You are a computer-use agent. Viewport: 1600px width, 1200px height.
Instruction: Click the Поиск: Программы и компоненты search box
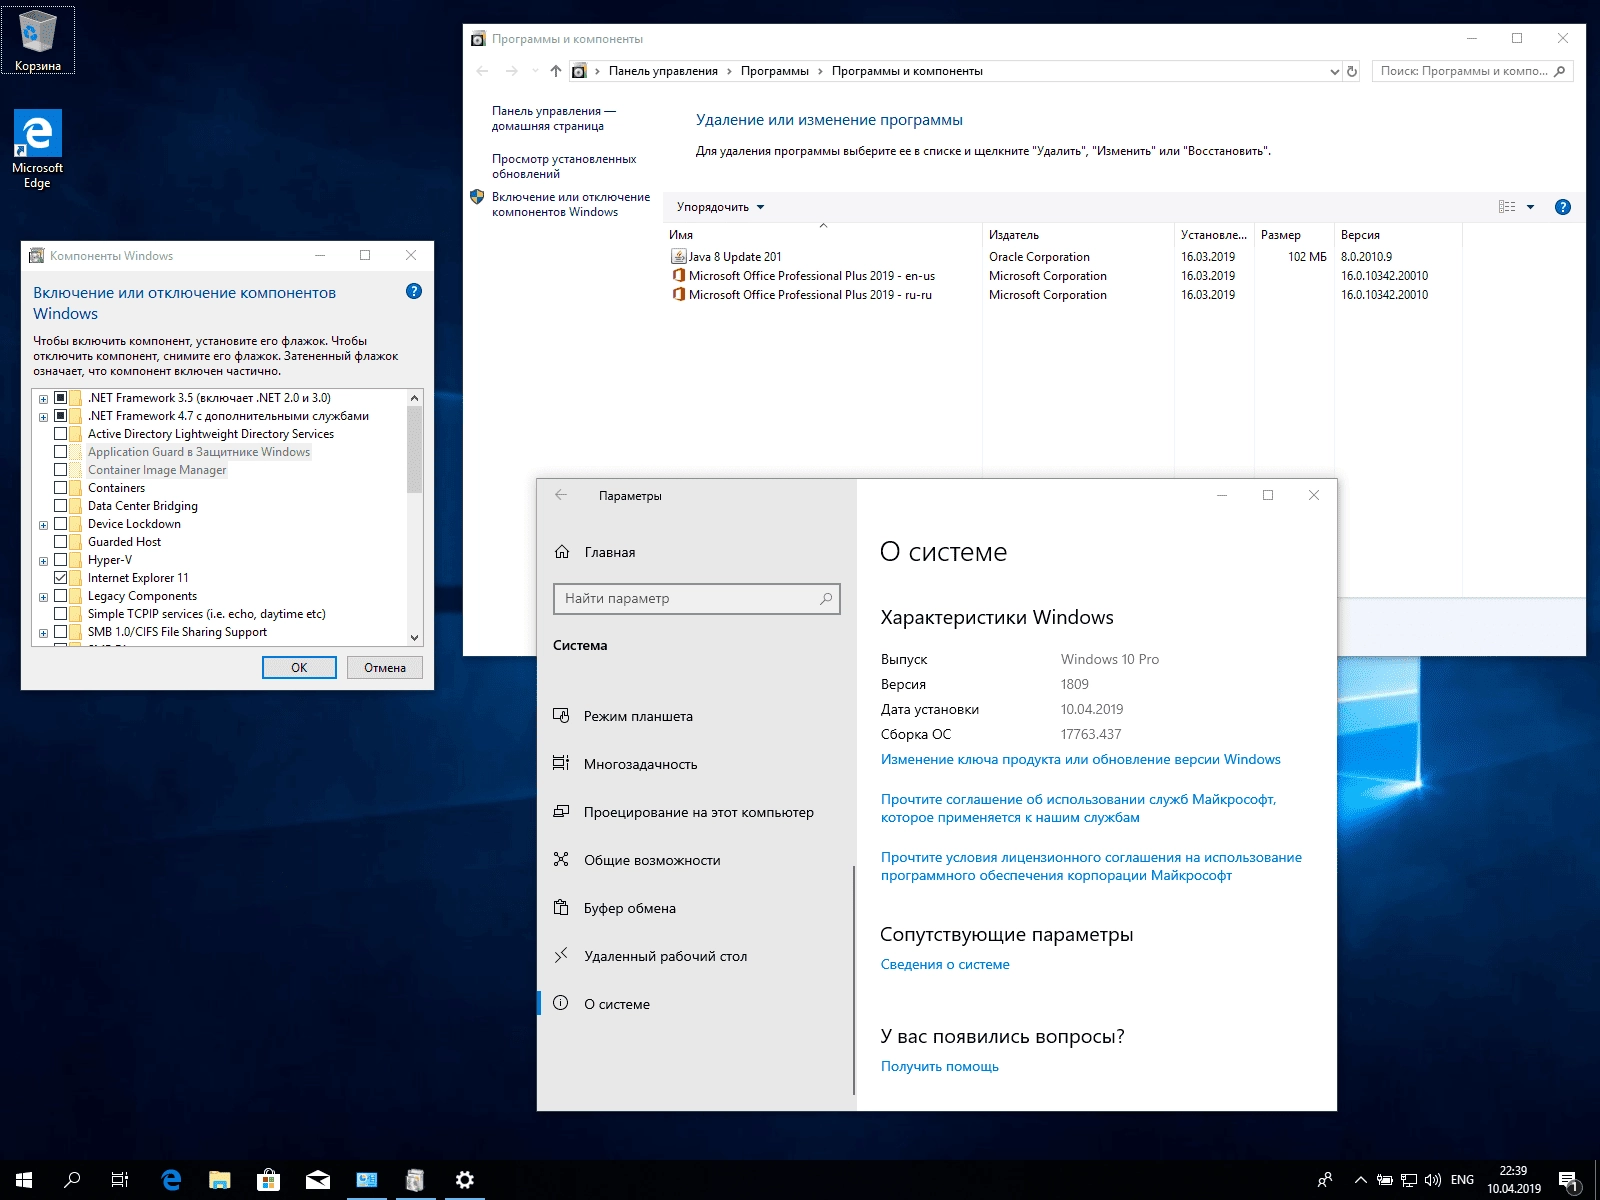(x=1472, y=71)
